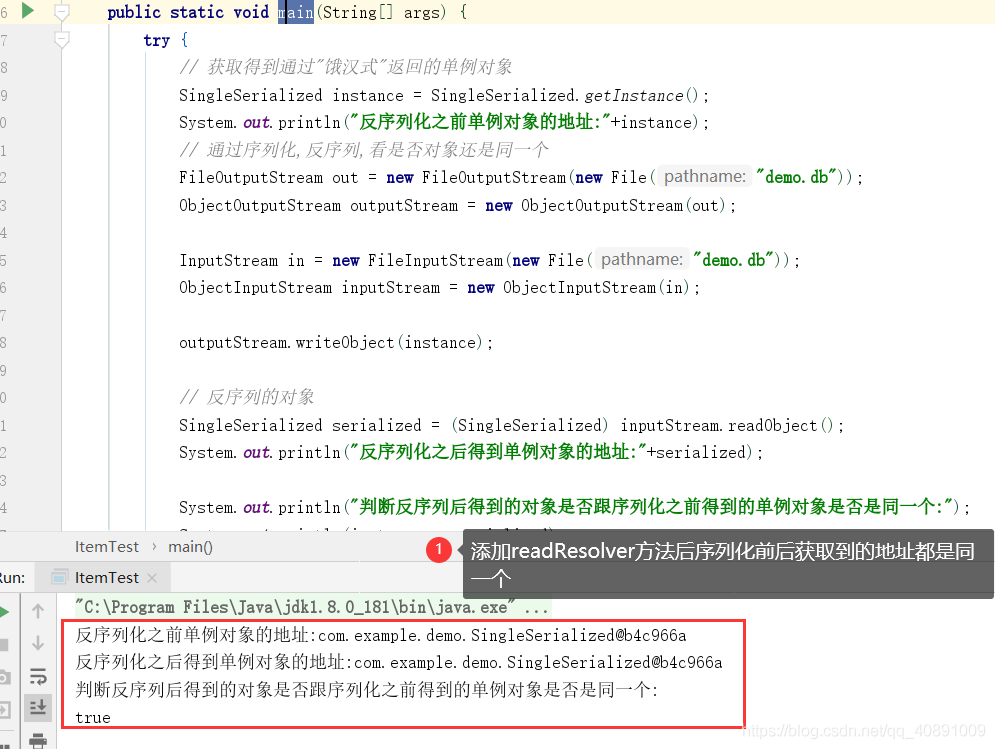Click the stop icon in Run panel
This screenshot has height=749, width=995.
[4, 645]
